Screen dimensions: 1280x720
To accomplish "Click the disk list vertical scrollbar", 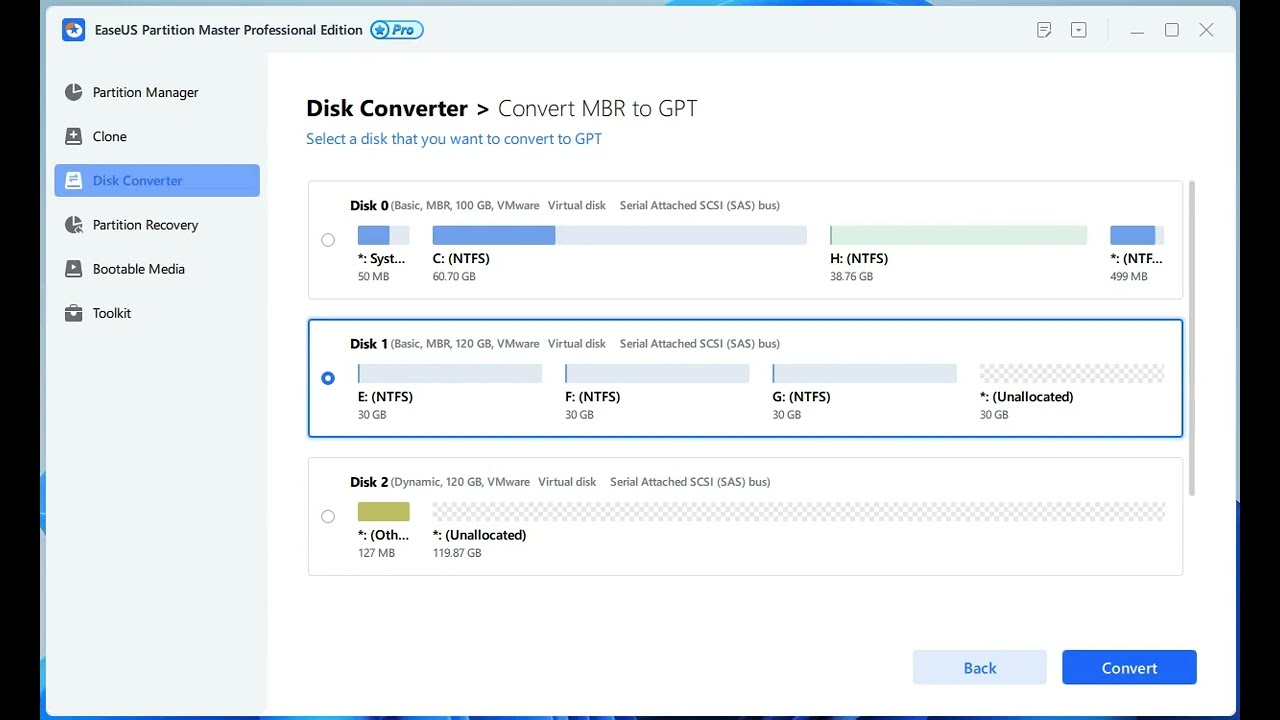I will coord(1192,338).
